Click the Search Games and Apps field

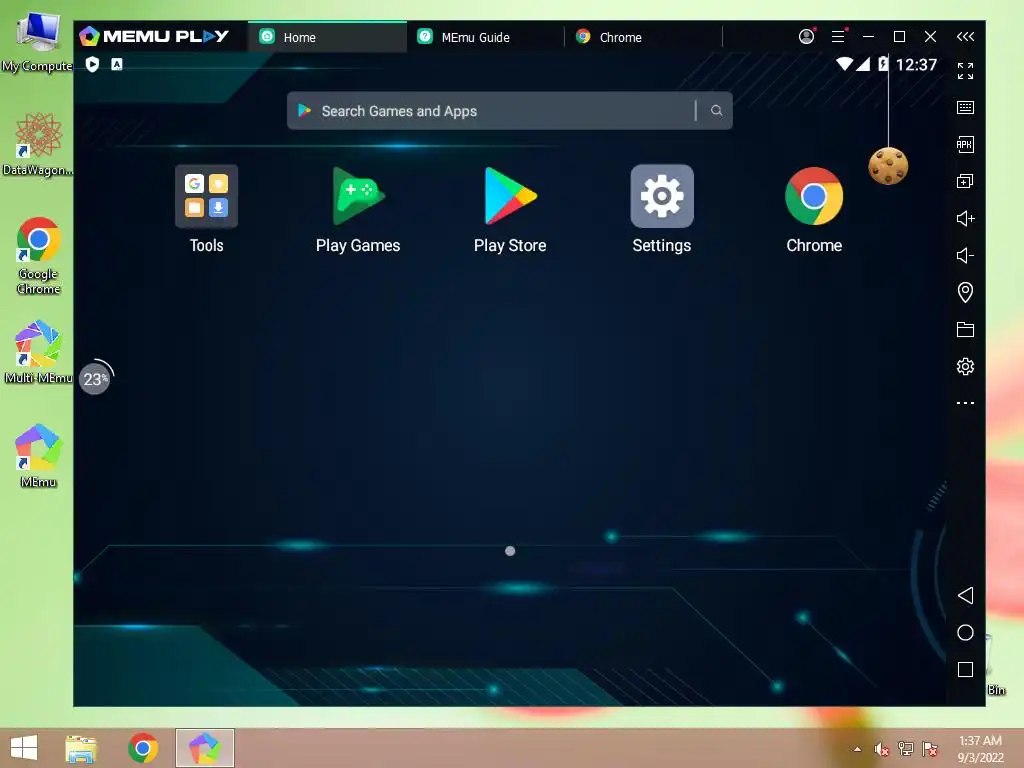pyautogui.click(x=509, y=110)
